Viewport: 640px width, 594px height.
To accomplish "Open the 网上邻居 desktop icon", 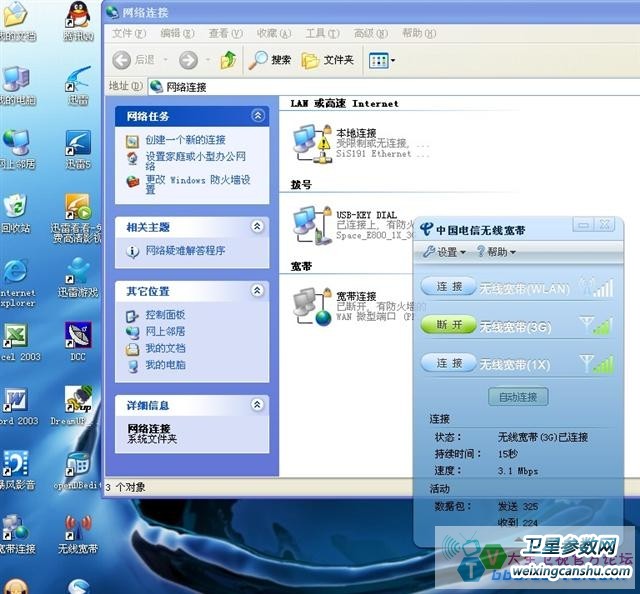I will point(16,149).
